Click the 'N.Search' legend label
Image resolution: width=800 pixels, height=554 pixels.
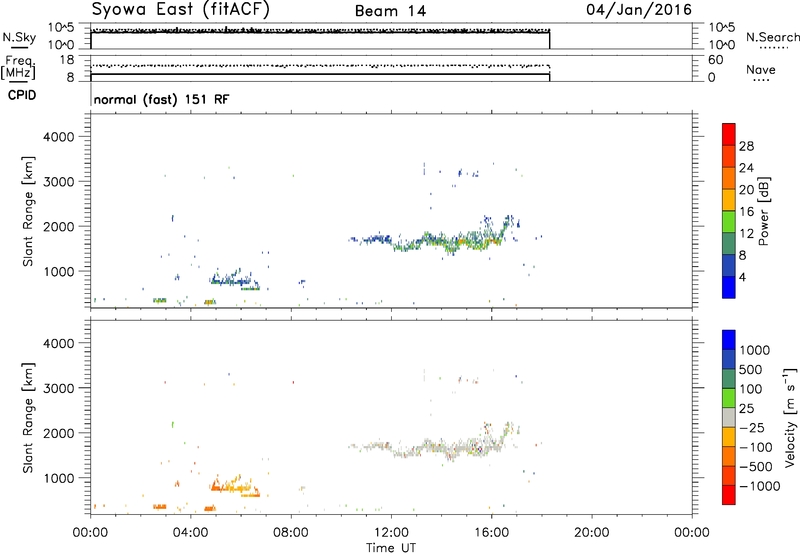point(772,37)
